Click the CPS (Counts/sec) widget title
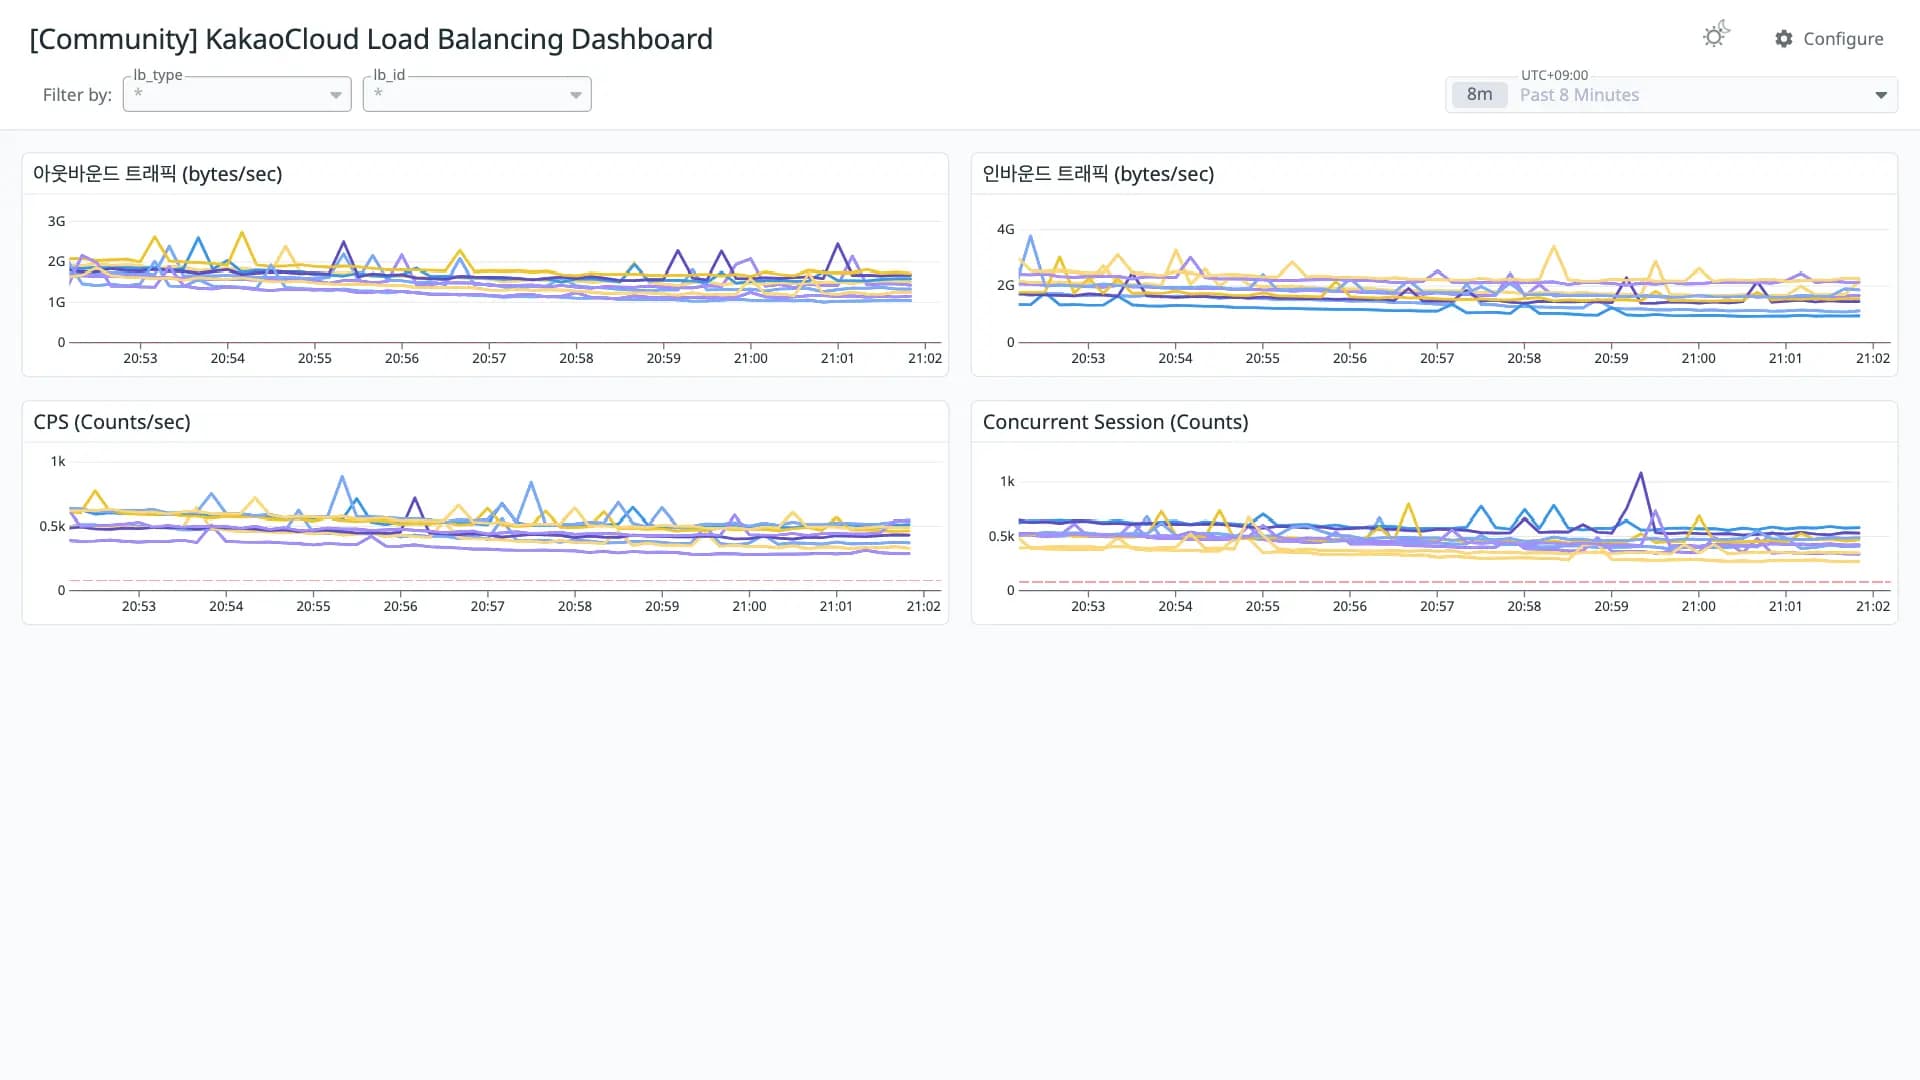Image resolution: width=1920 pixels, height=1080 pixels. (x=112, y=422)
